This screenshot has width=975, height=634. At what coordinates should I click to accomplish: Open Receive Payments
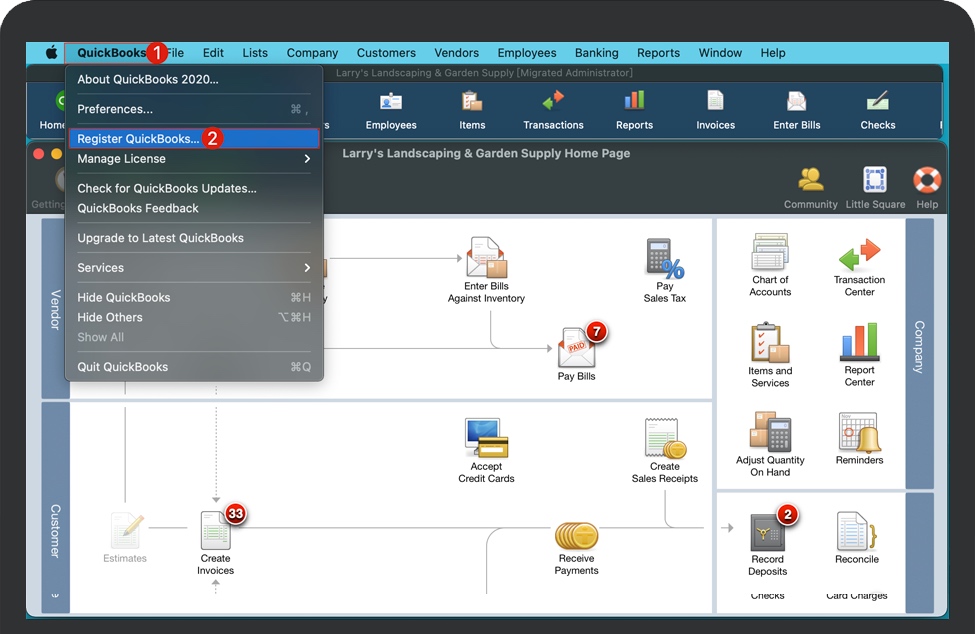click(576, 545)
